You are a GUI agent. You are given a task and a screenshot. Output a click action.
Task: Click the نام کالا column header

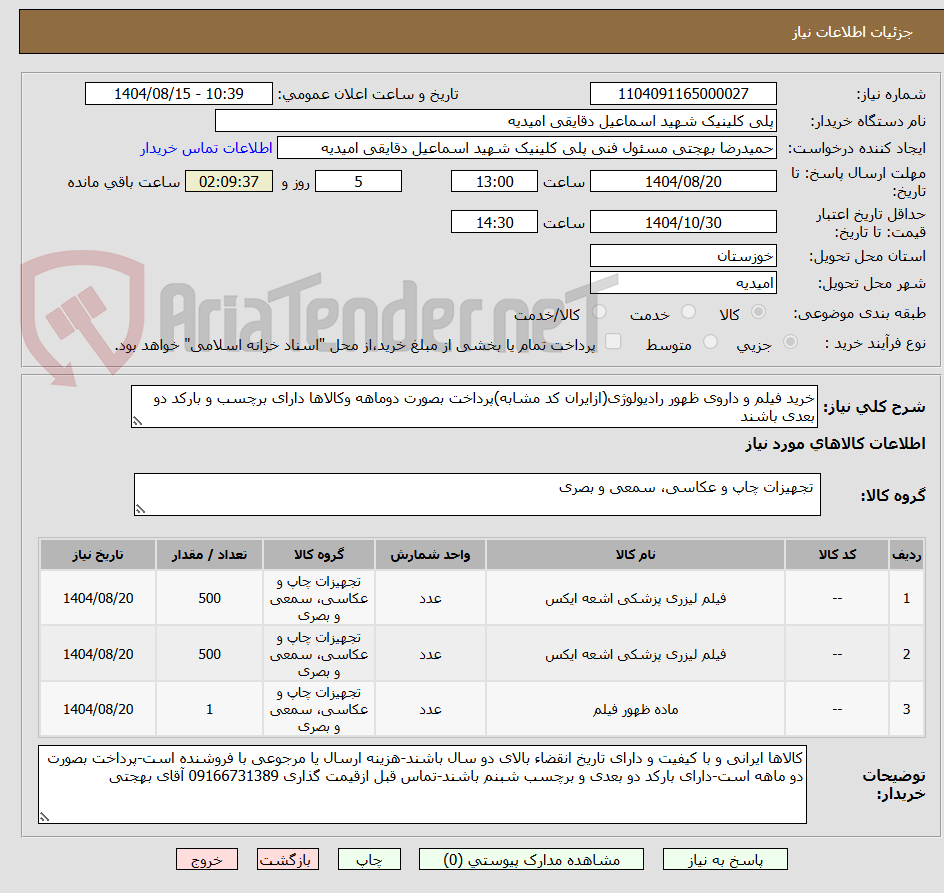[x=635, y=555]
